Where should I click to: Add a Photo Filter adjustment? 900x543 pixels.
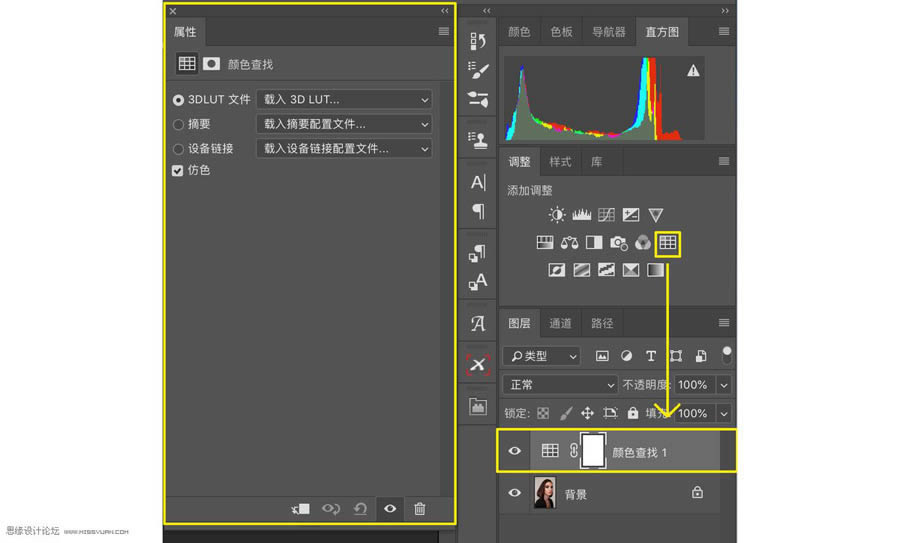pos(619,242)
